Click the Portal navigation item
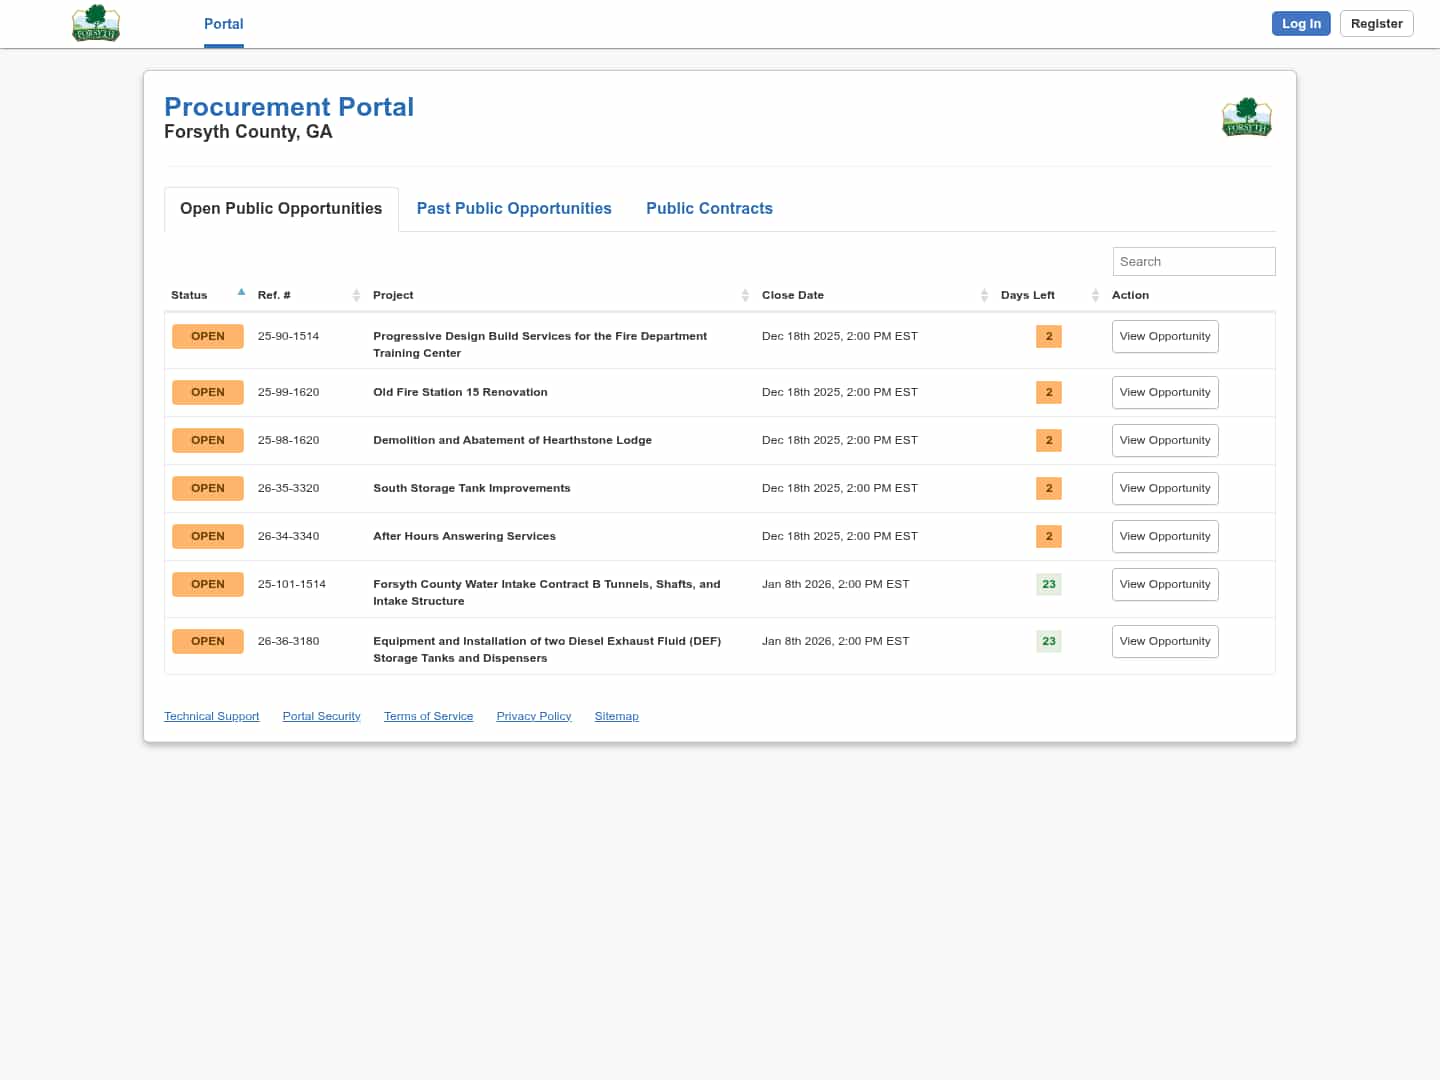This screenshot has width=1440, height=1080. click(x=223, y=24)
